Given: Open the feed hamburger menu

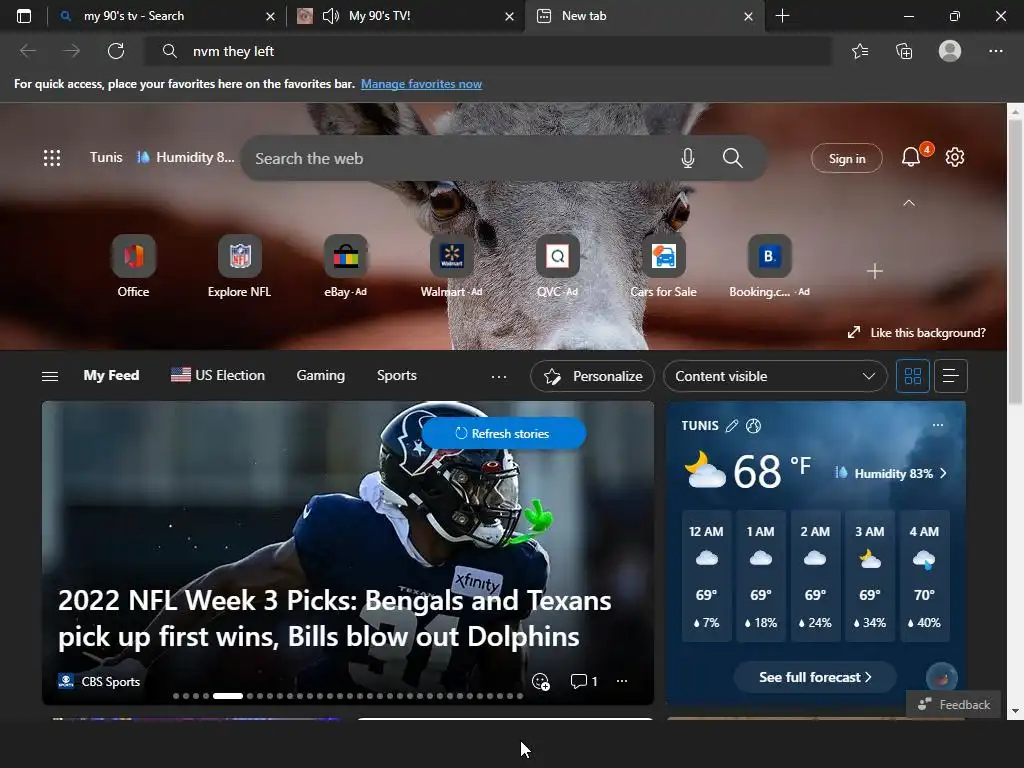Looking at the screenshot, I should coord(50,376).
